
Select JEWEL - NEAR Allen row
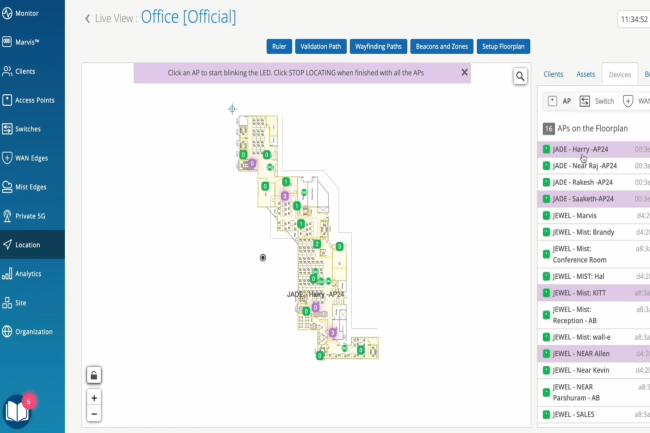pos(594,354)
